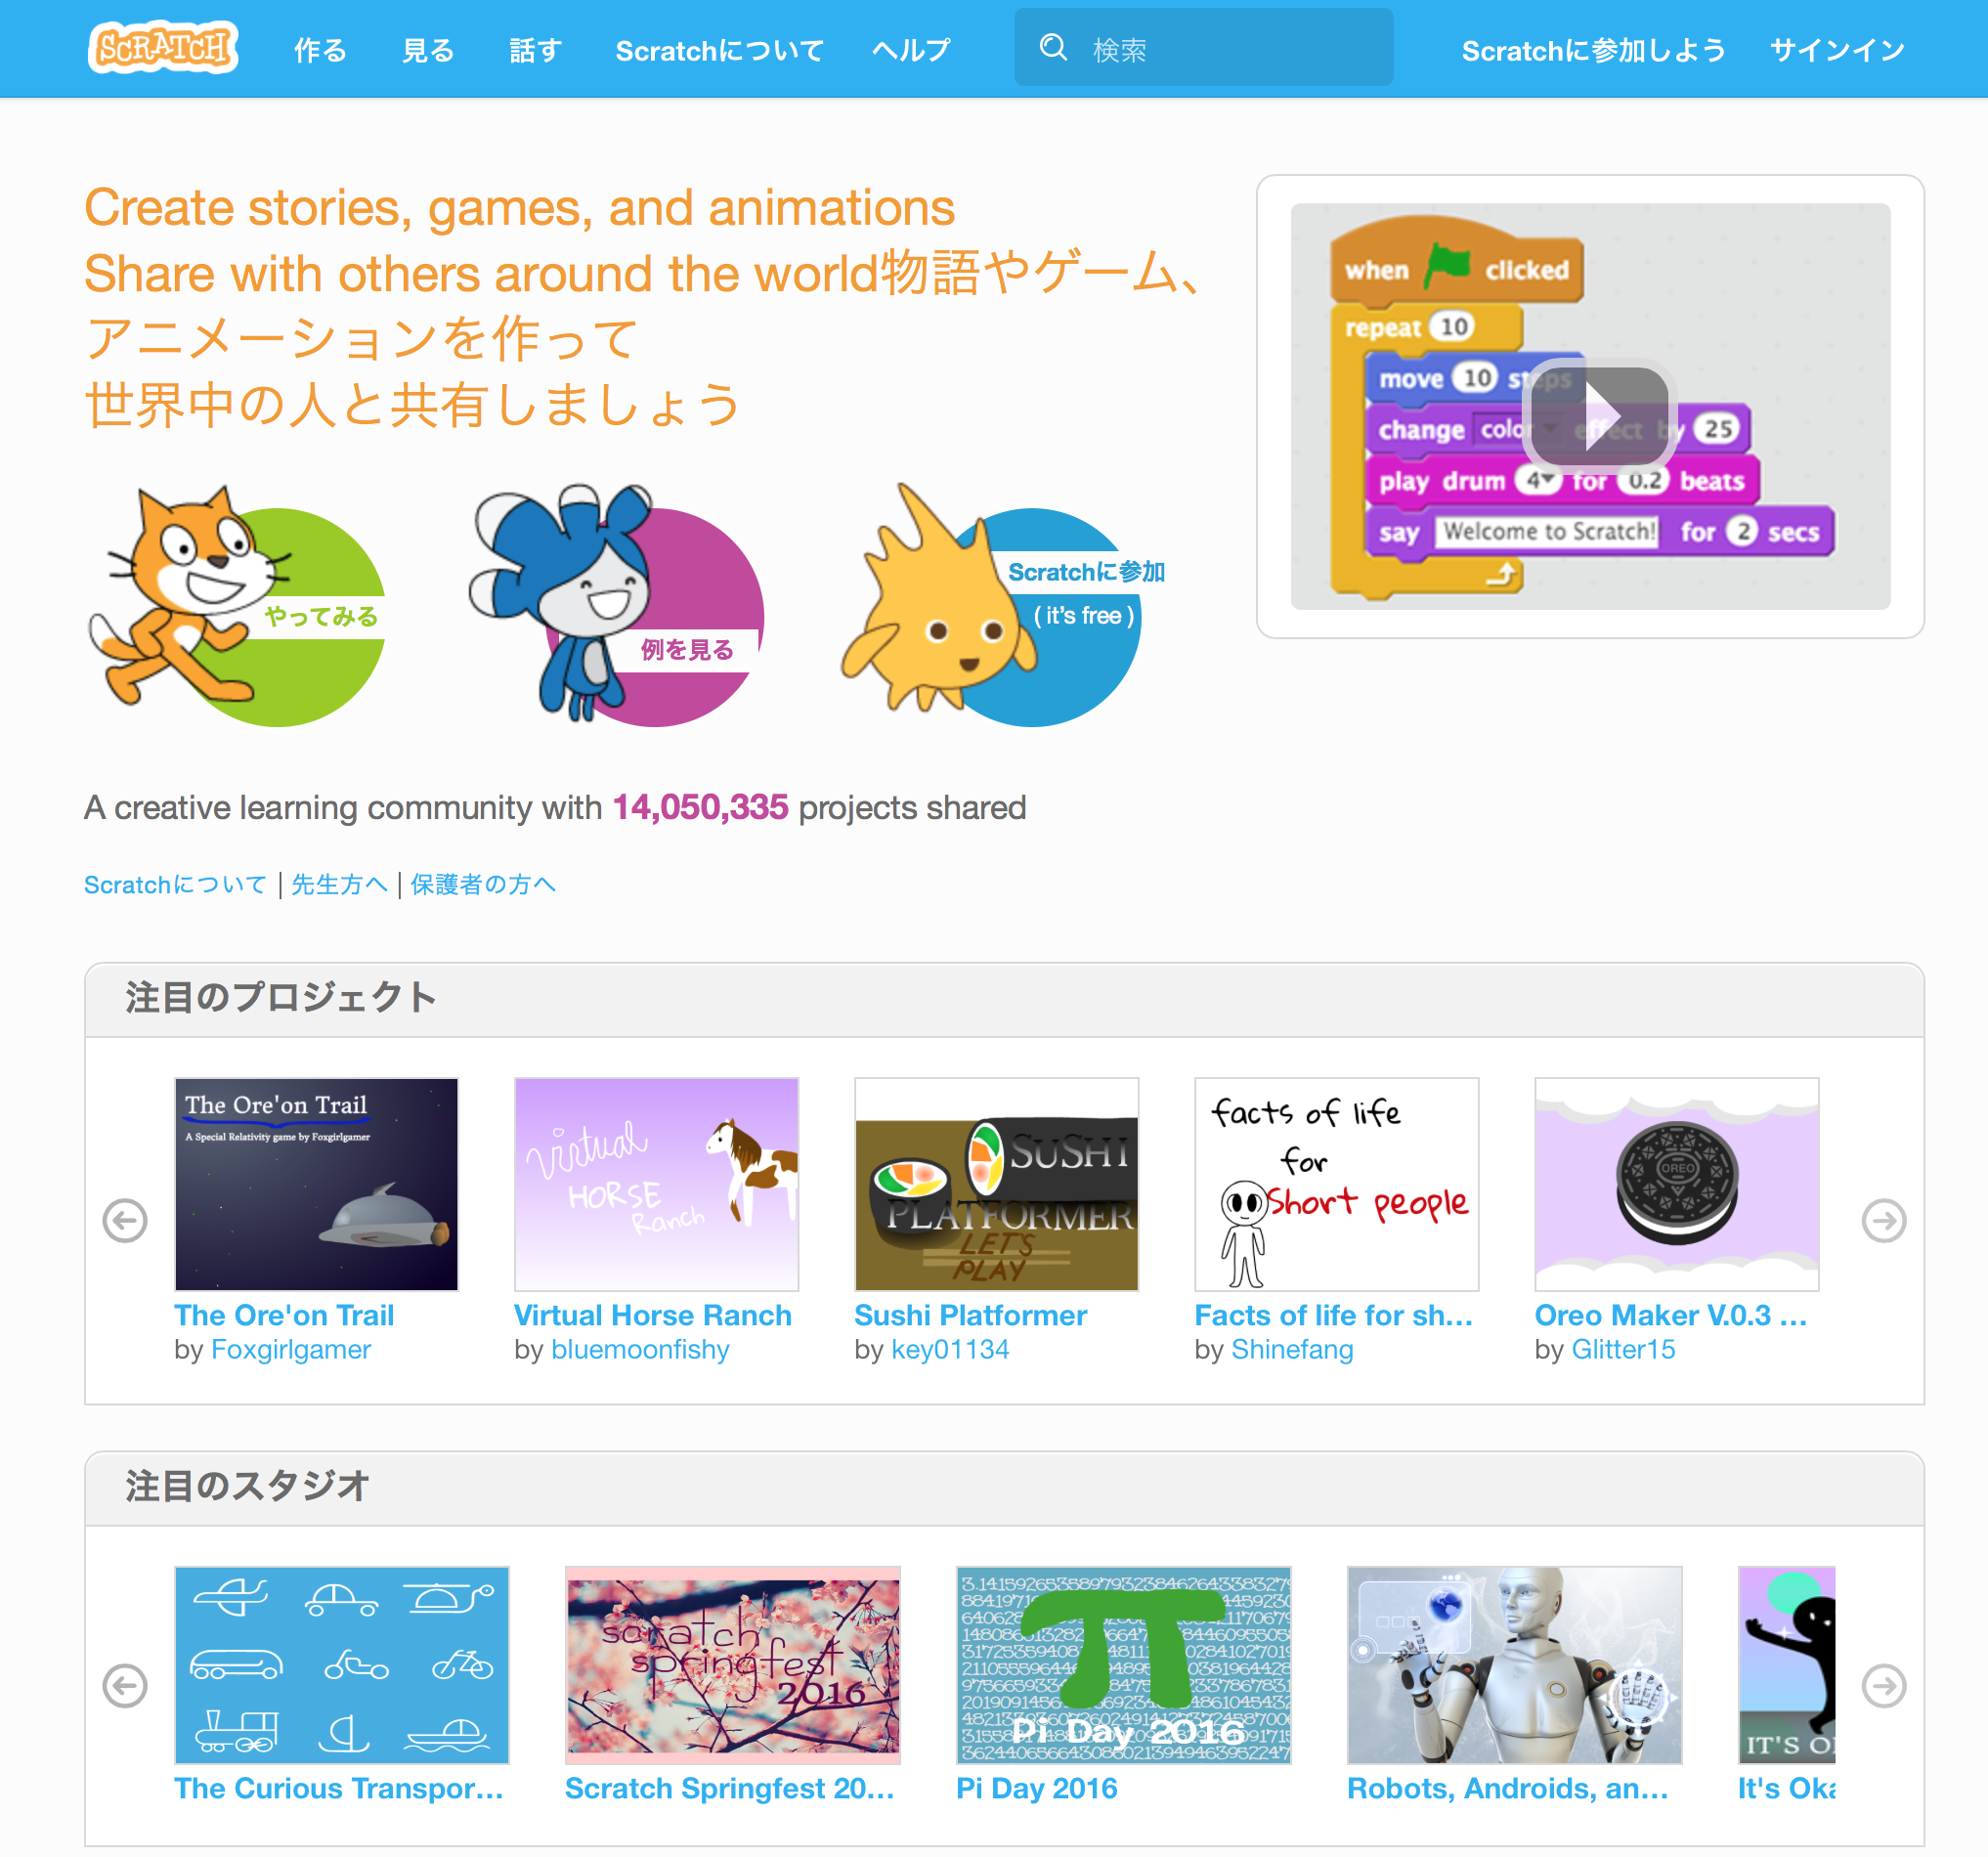Open bluemoonfishy user profile
The height and width of the screenshot is (1857, 1988).
click(640, 1350)
